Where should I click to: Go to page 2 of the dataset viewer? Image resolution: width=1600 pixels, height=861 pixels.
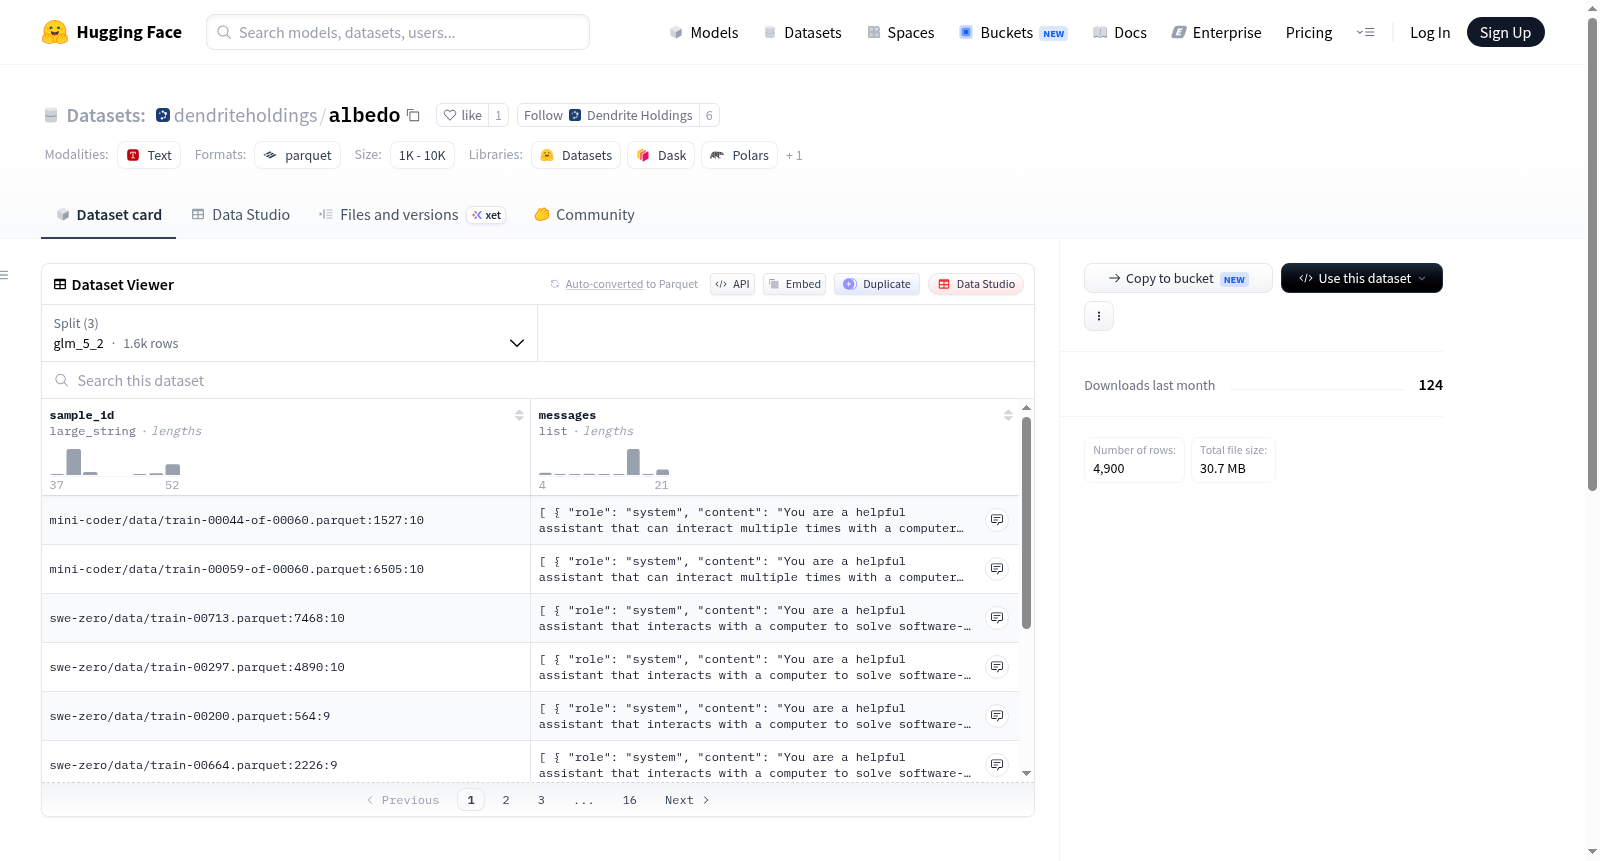coord(506,800)
